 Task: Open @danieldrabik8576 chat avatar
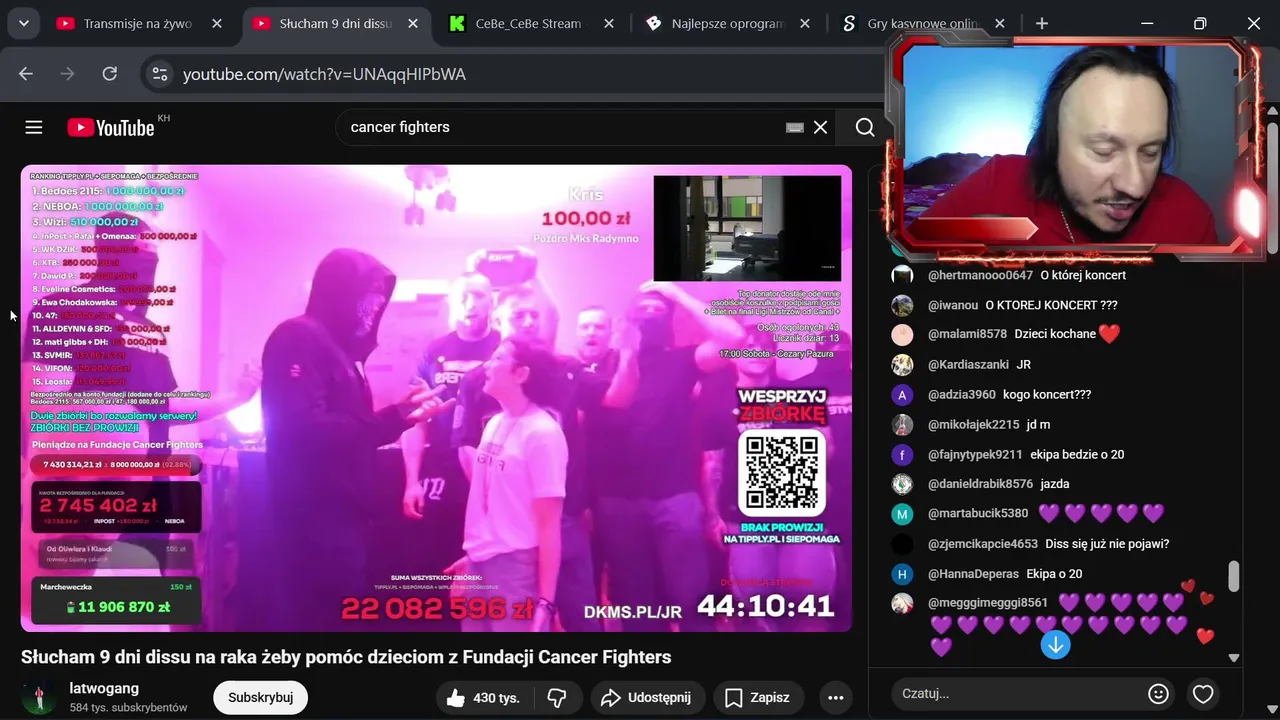(x=902, y=484)
